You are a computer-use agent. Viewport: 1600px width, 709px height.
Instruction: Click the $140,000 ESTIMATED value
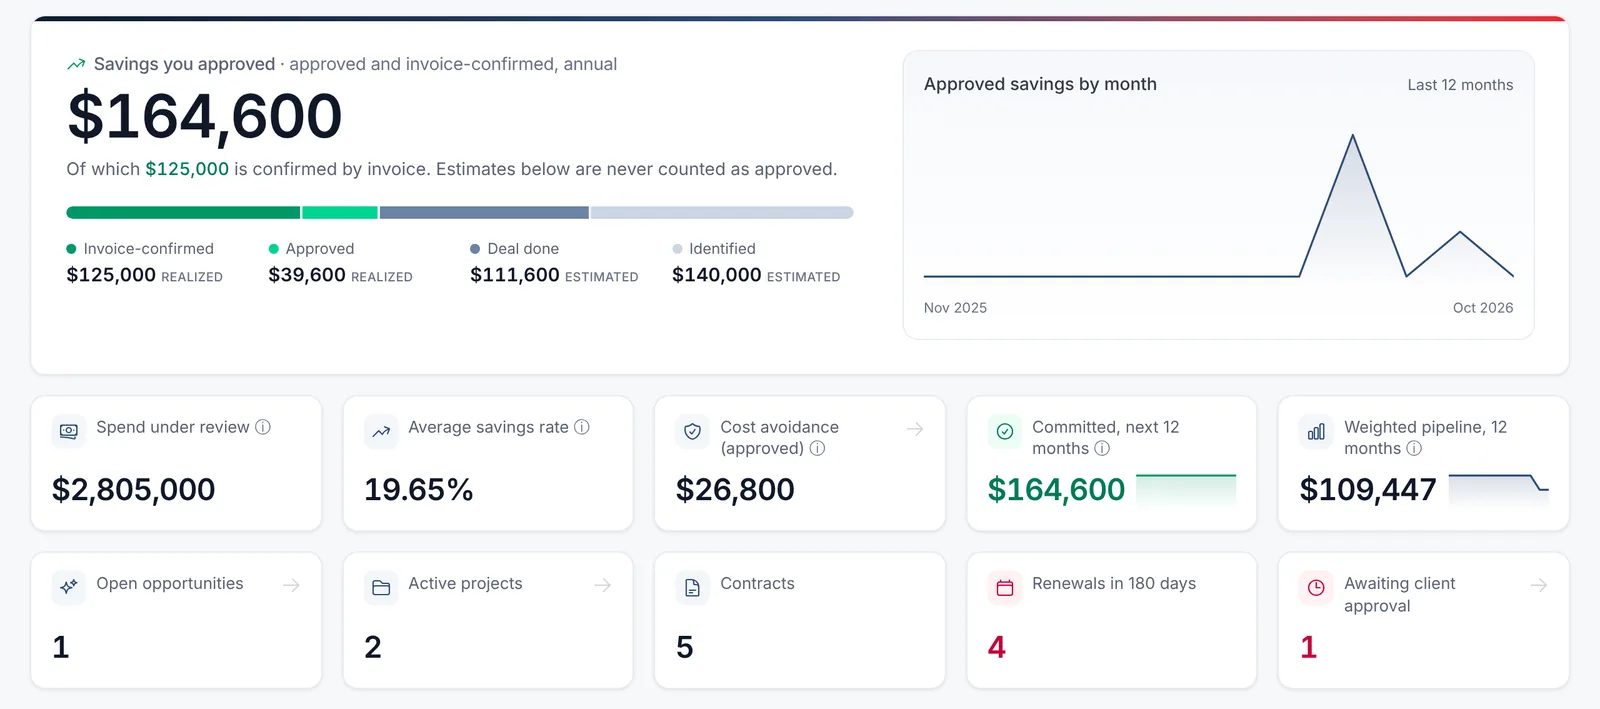click(x=756, y=275)
